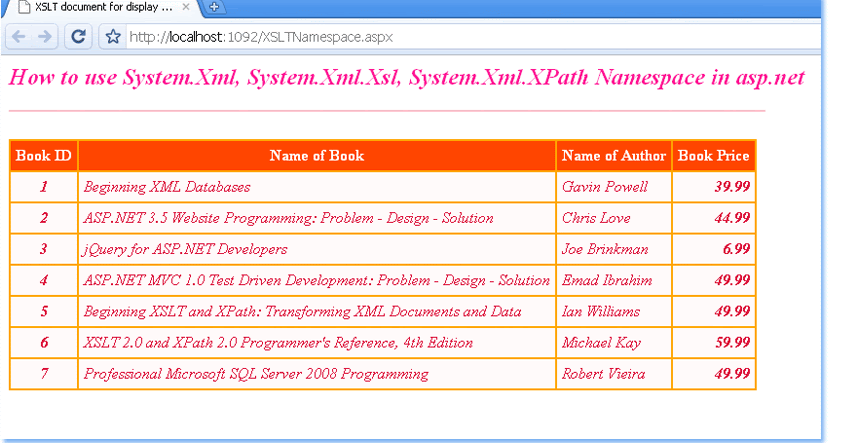842x443 pixels.
Task: Select 'Beginning XSLT and XPath' book title
Action: coord(302,311)
